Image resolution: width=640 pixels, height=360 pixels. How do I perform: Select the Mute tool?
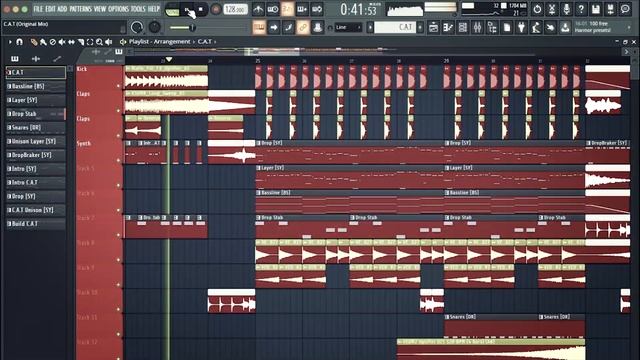(x=62, y=42)
